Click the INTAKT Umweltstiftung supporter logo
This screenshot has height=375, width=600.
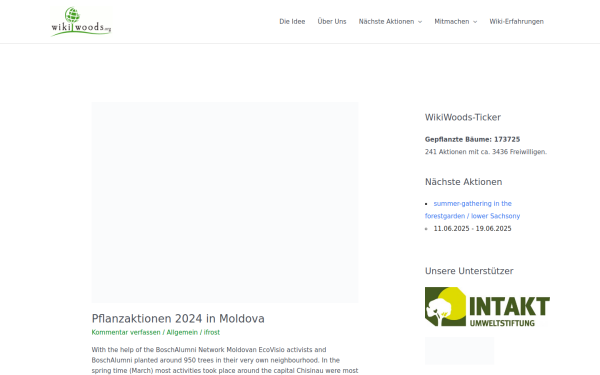click(487, 307)
